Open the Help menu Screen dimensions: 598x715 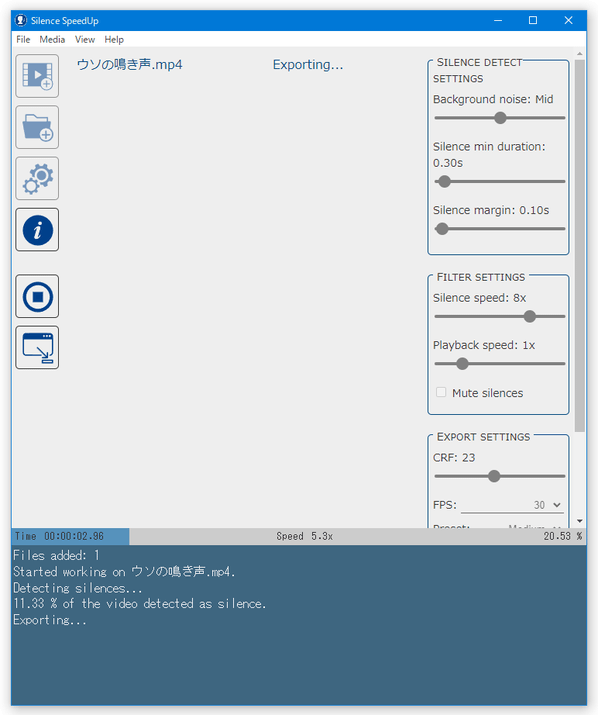114,40
